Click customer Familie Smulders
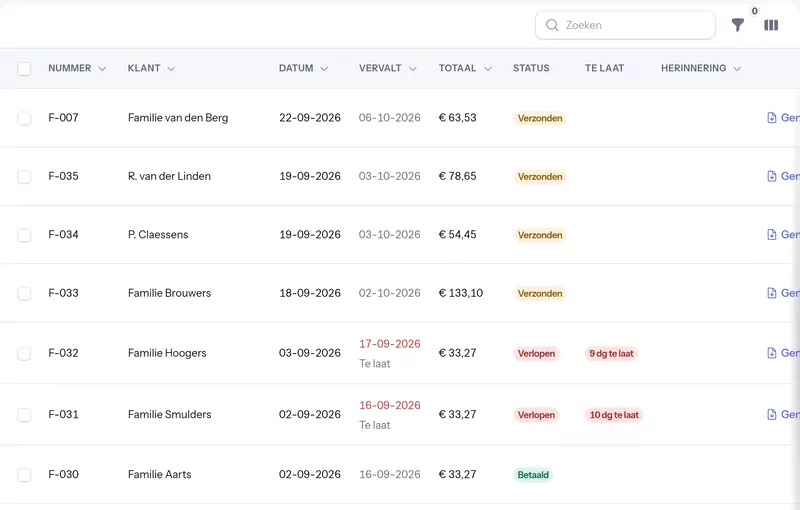 pyautogui.click(x=169, y=414)
